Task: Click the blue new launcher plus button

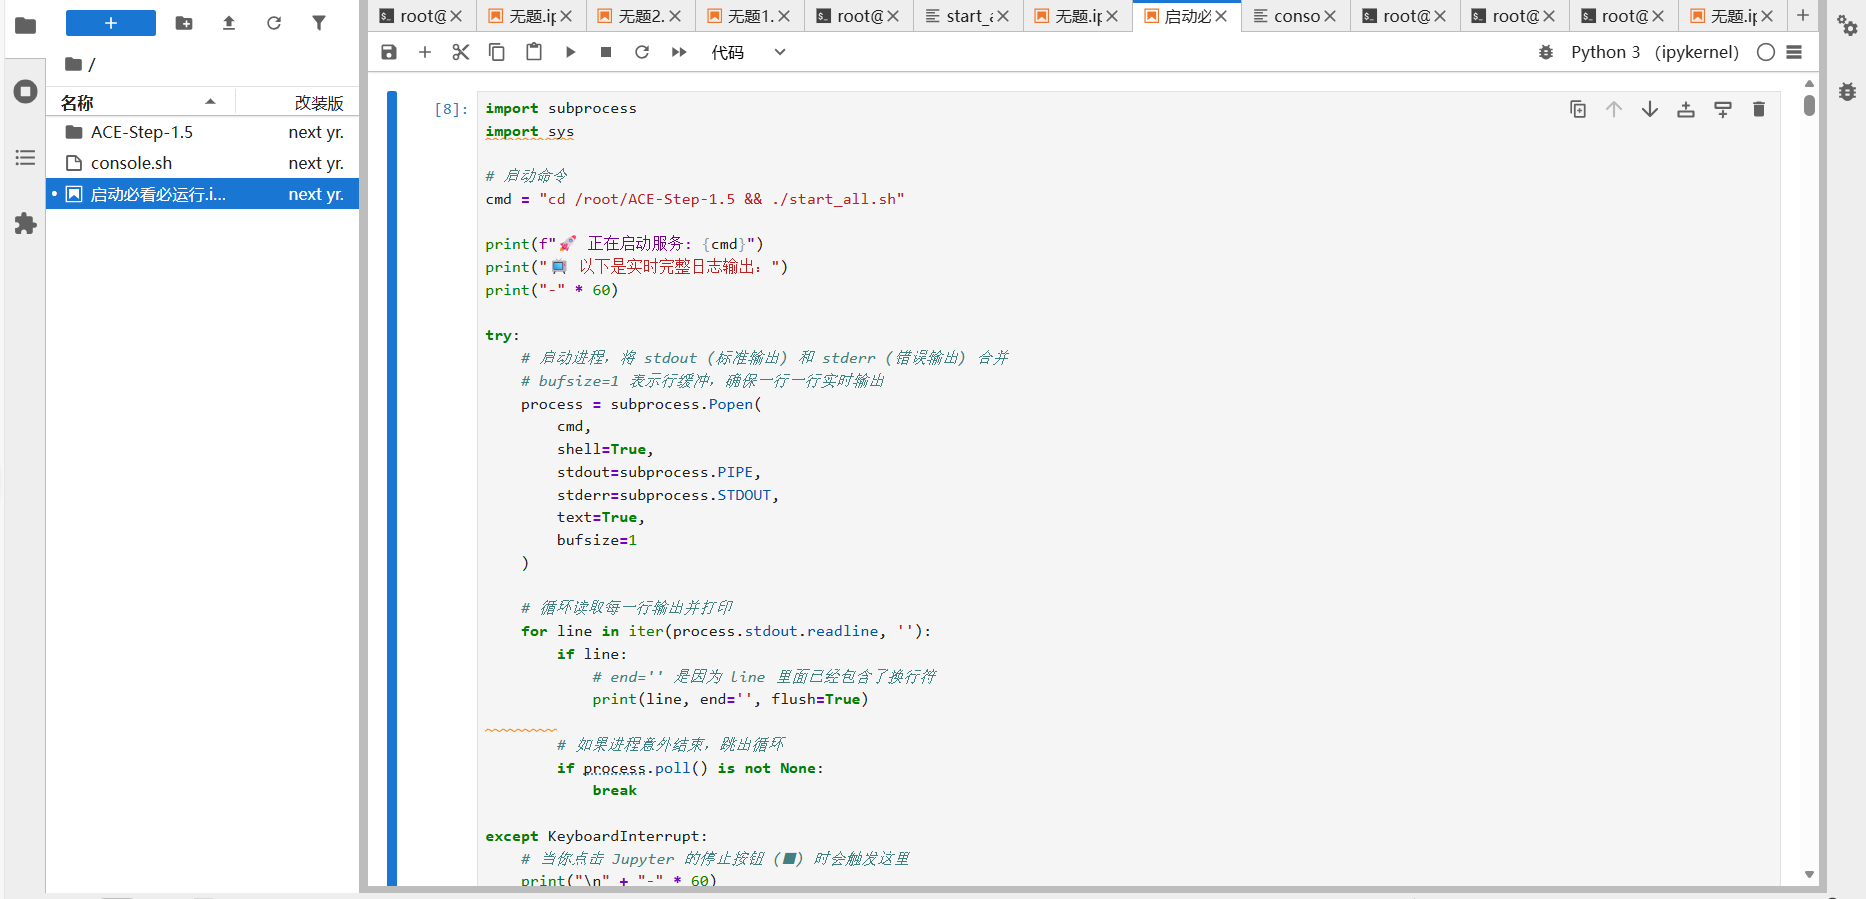Action: [111, 23]
